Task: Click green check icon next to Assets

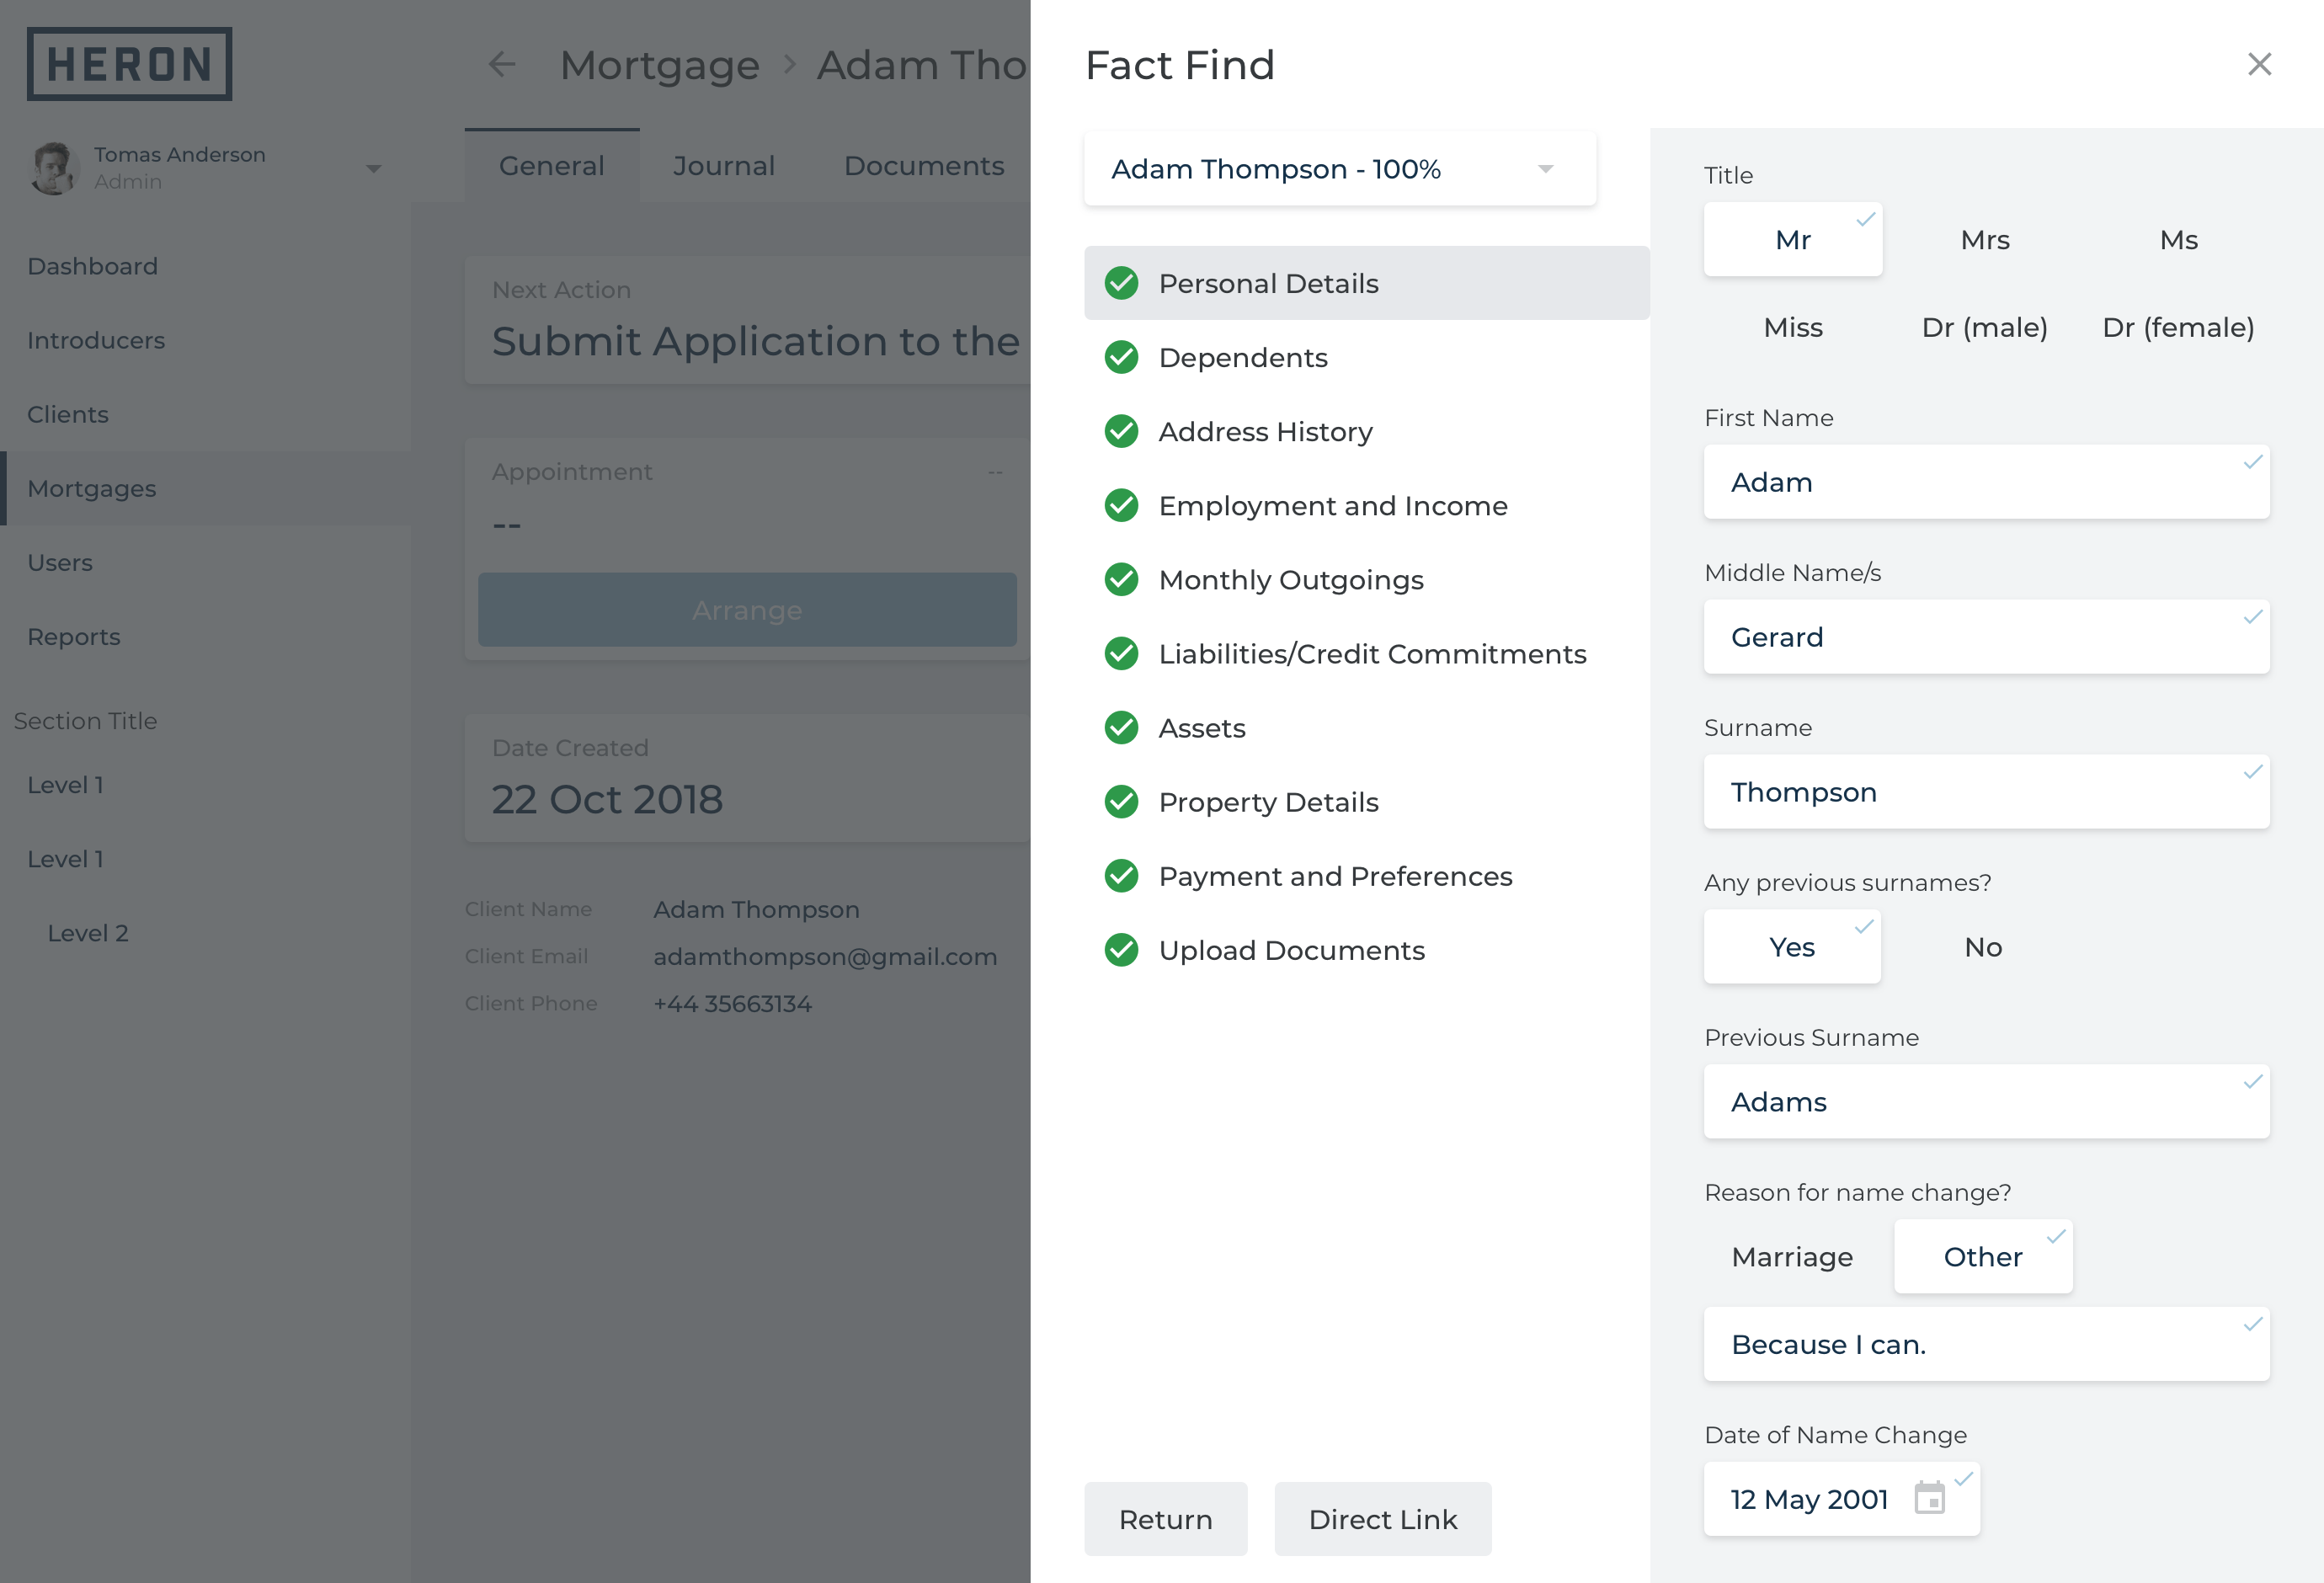Action: pyautogui.click(x=1121, y=727)
